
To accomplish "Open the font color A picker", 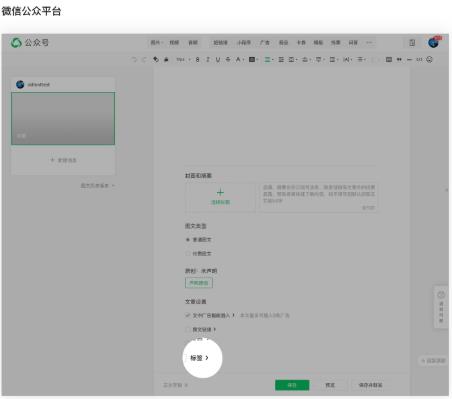I will (240, 60).
